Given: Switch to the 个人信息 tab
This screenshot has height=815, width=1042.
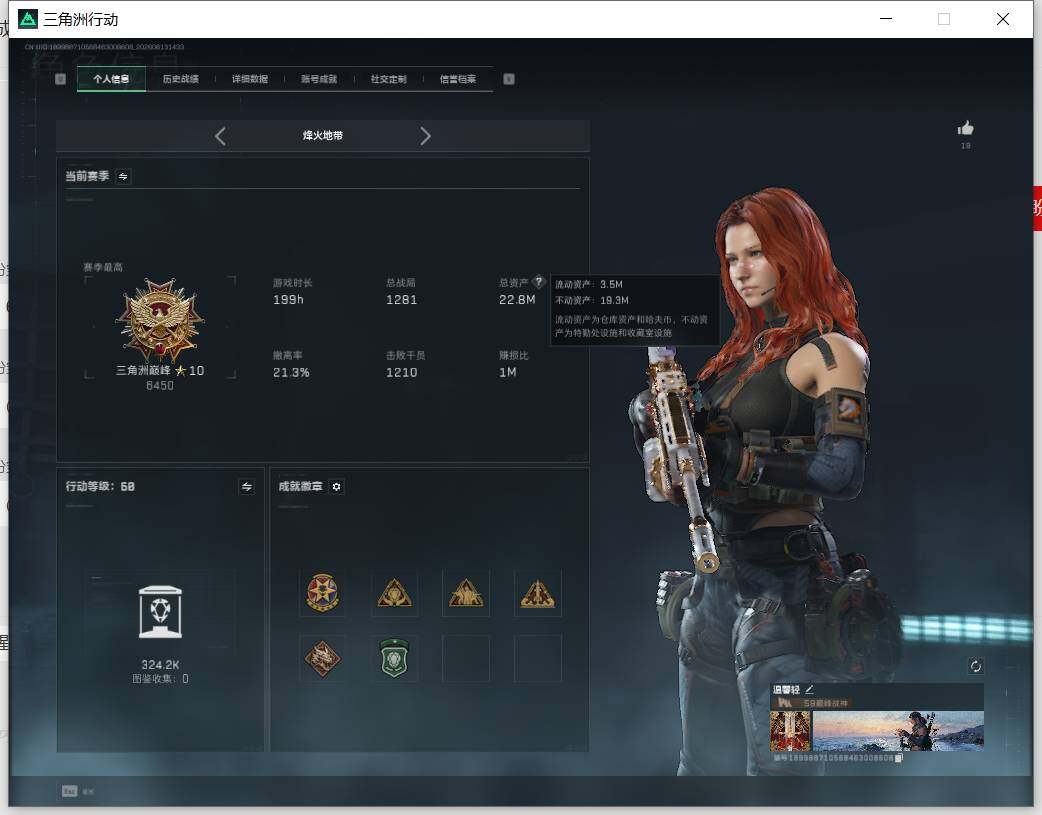Looking at the screenshot, I should [x=111, y=79].
